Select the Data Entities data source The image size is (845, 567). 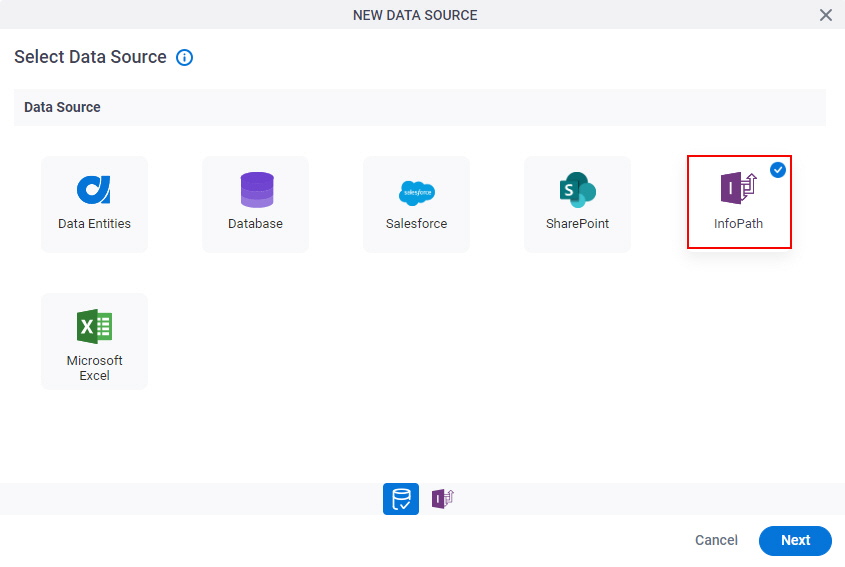pyautogui.click(x=94, y=204)
